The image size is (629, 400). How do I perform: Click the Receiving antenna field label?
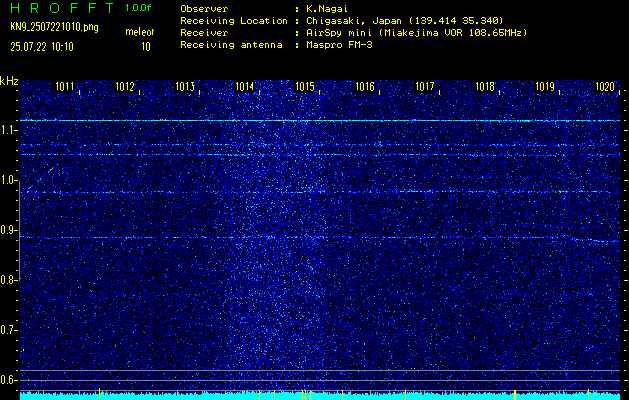(231, 45)
